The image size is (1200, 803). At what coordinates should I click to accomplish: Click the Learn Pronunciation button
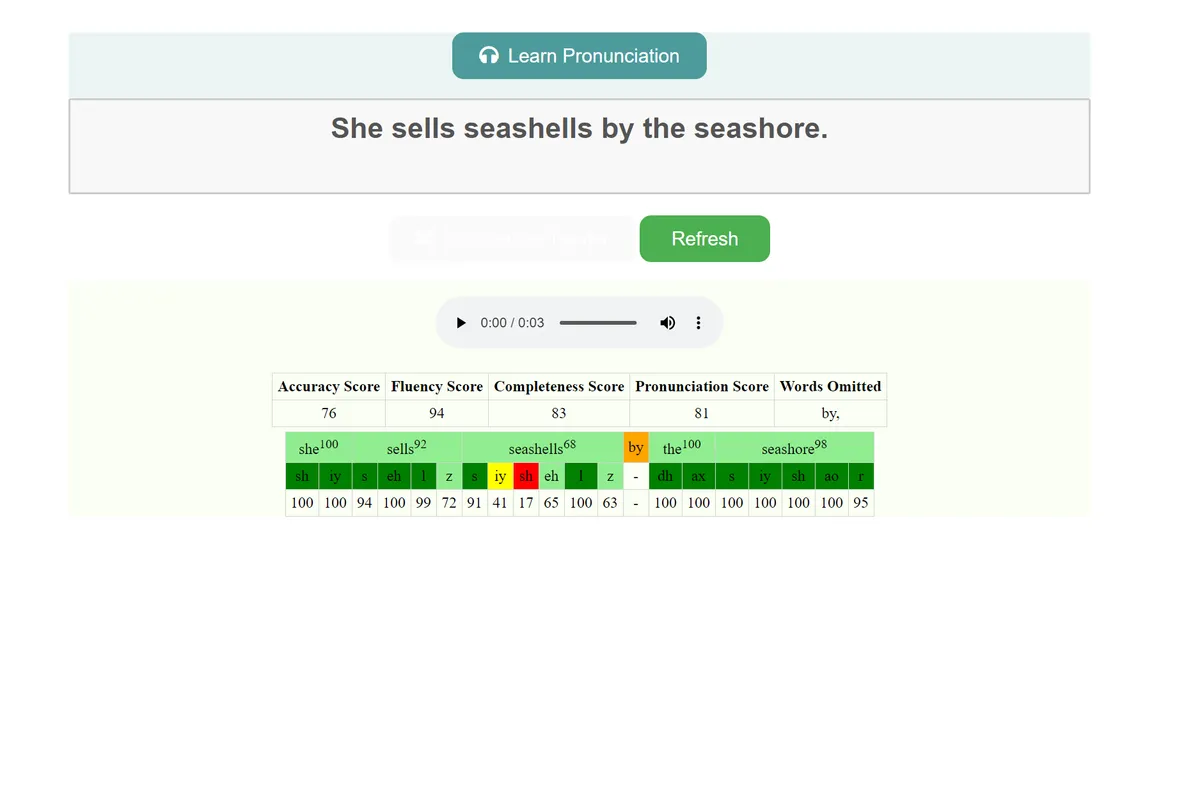click(579, 56)
